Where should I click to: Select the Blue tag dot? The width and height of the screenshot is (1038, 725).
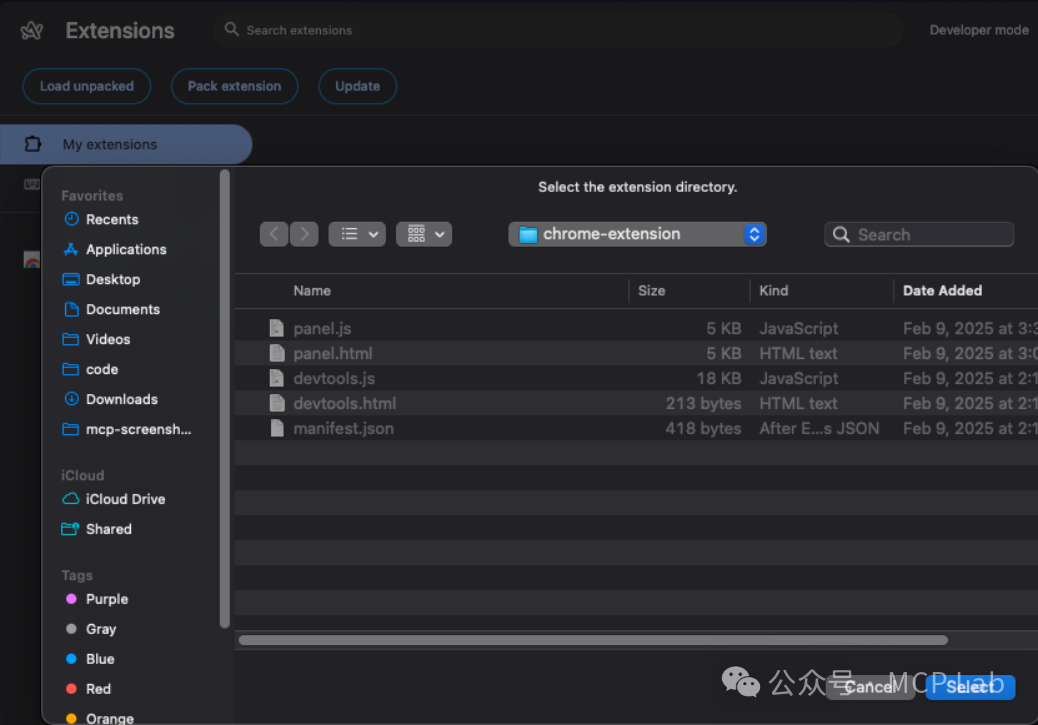[x=71, y=658]
